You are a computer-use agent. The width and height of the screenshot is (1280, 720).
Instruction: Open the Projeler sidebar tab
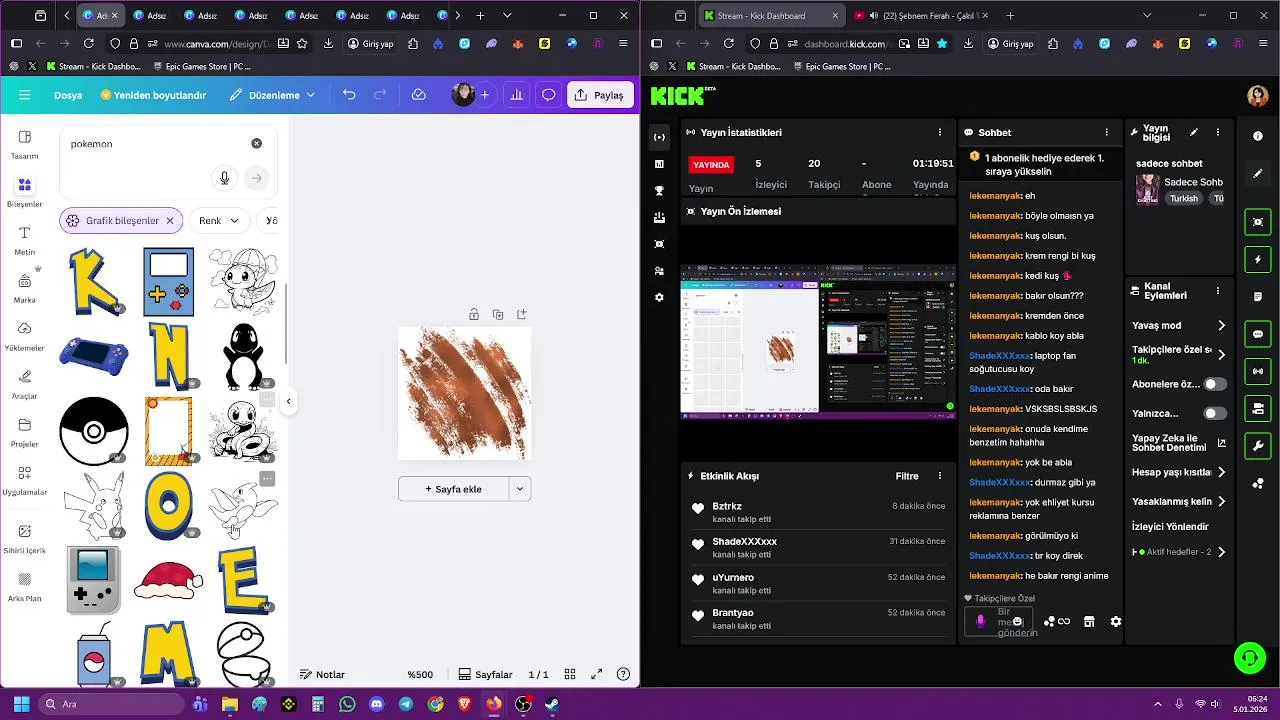25,432
